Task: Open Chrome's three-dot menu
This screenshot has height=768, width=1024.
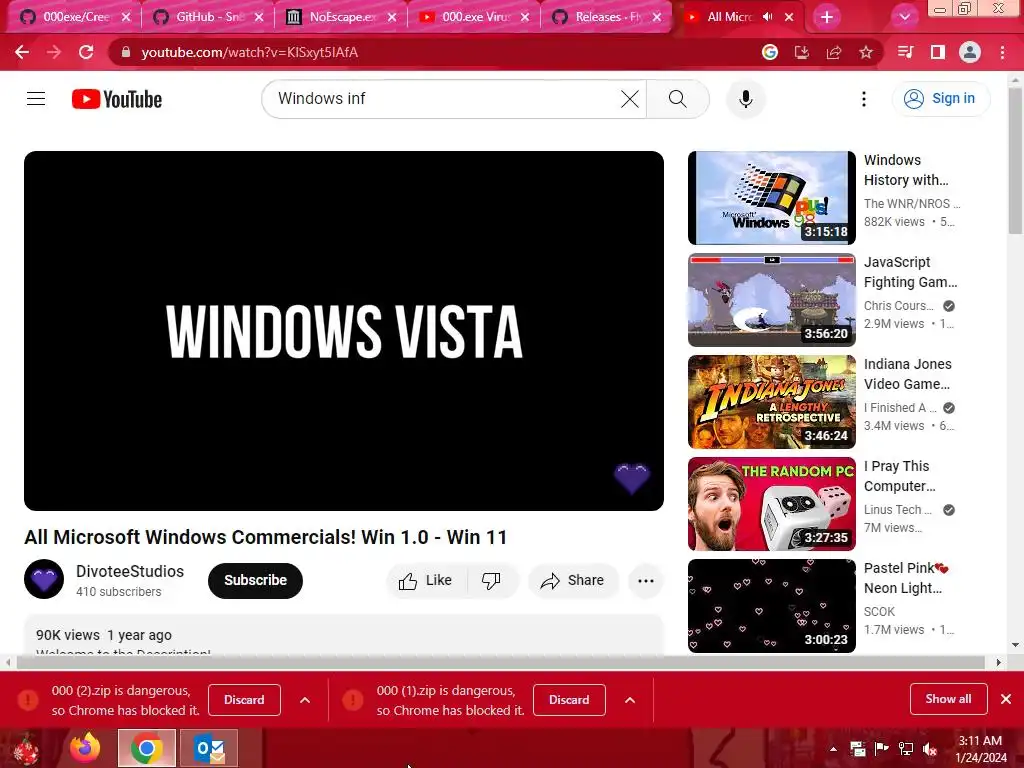Action: (x=1002, y=52)
